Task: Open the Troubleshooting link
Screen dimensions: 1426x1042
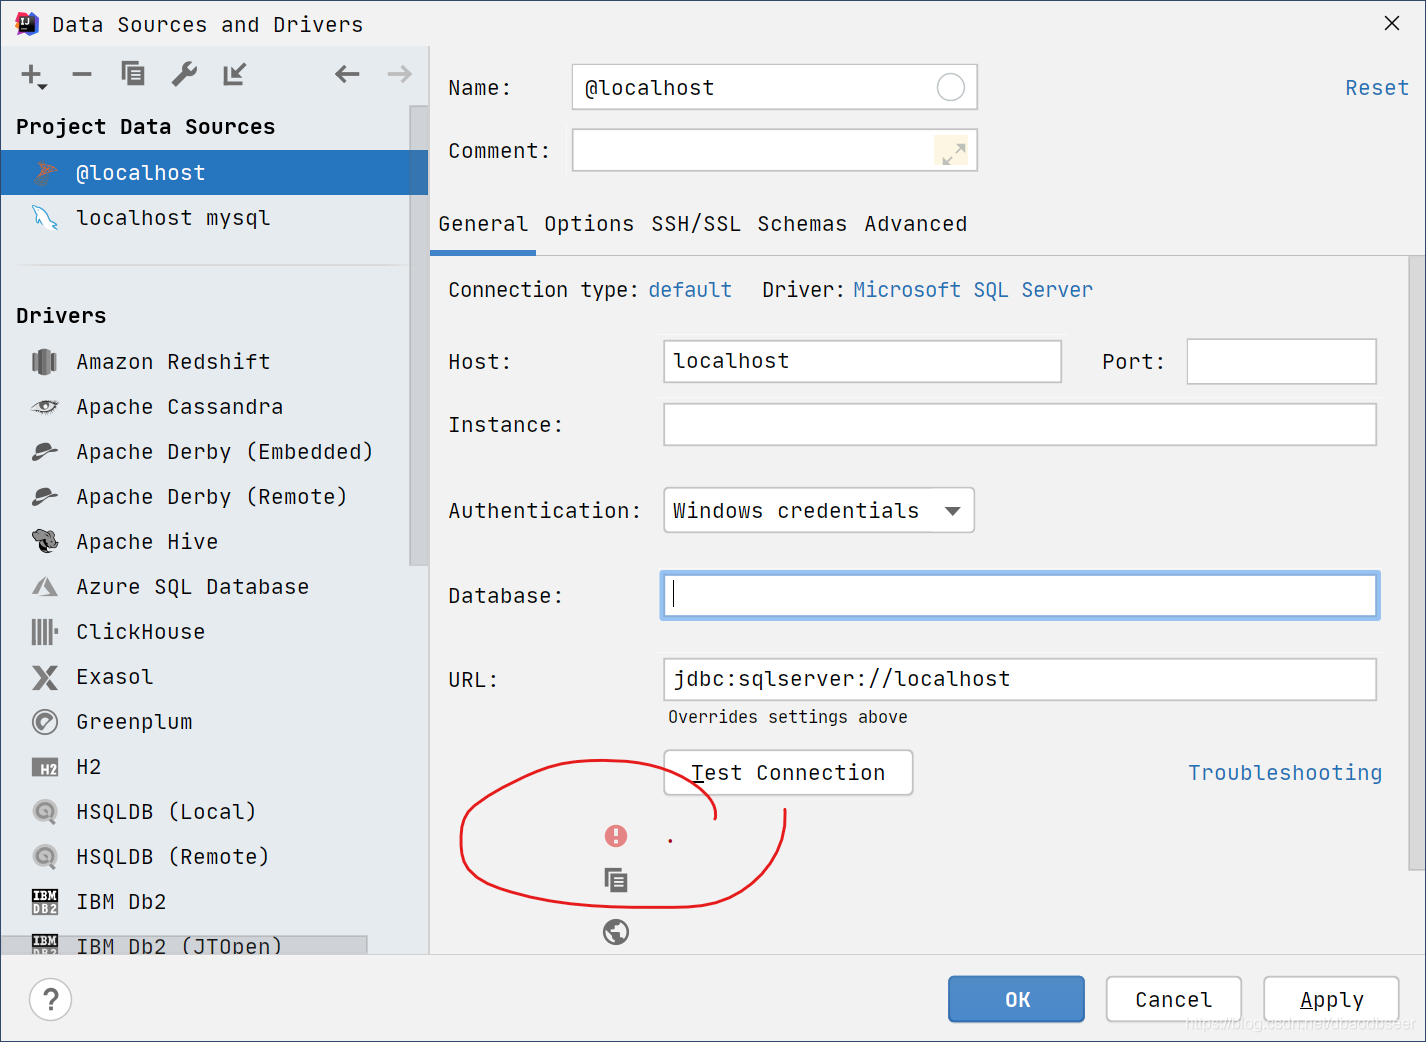Action: 1285,773
